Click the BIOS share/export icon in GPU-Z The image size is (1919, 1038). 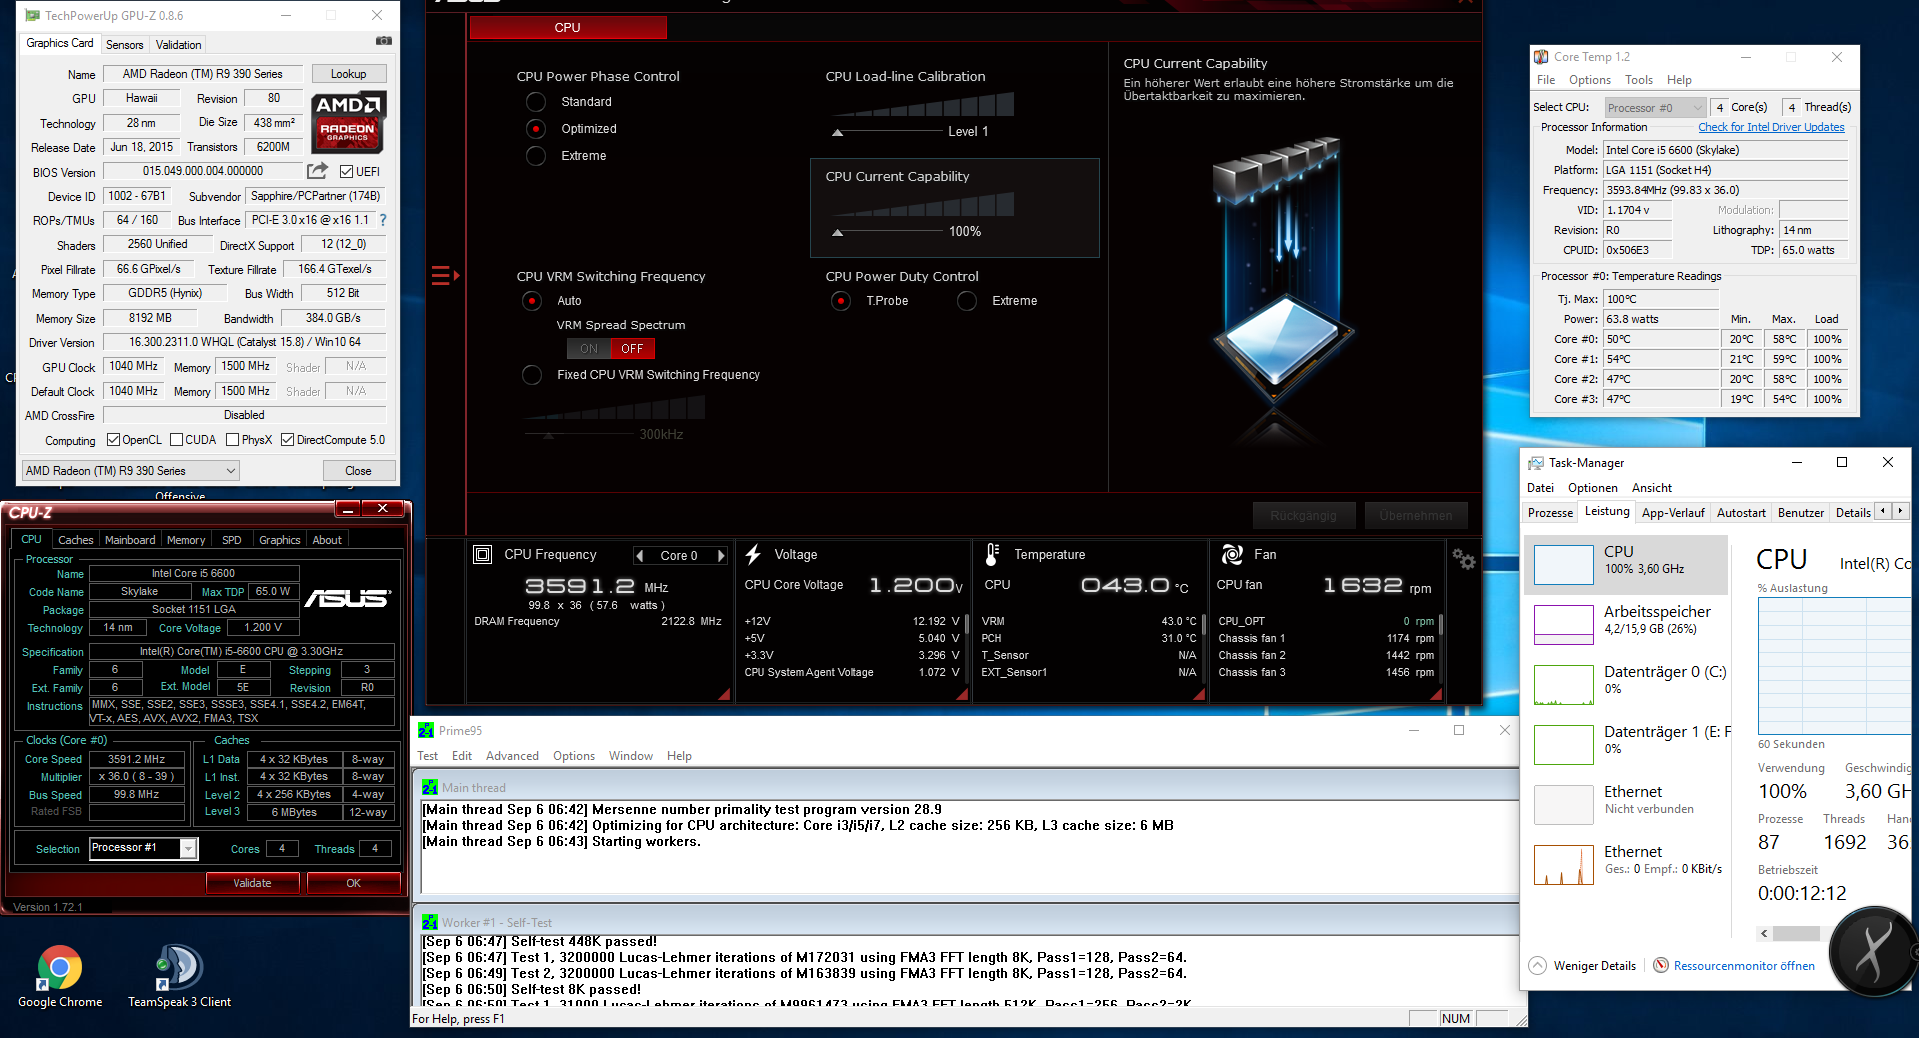click(317, 171)
